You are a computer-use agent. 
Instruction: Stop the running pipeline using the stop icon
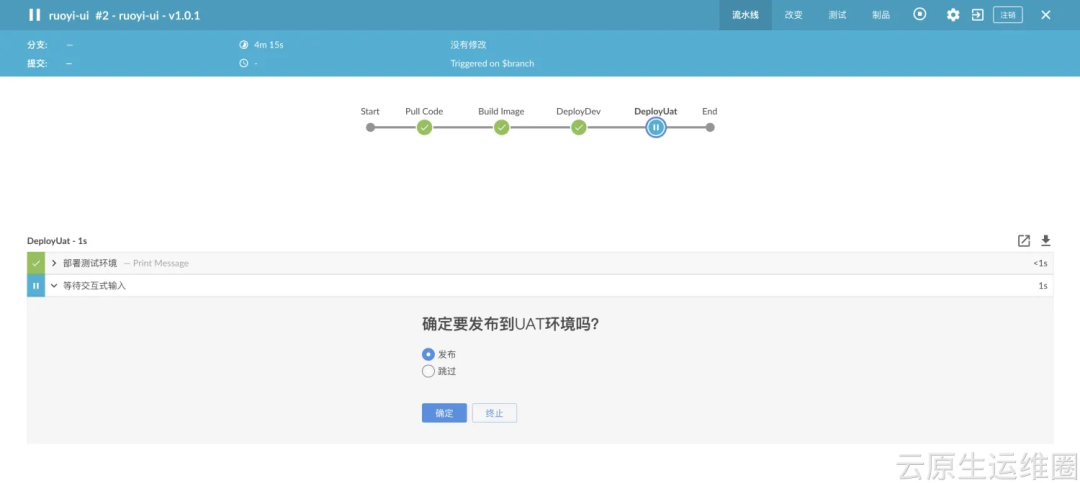[x=920, y=14]
